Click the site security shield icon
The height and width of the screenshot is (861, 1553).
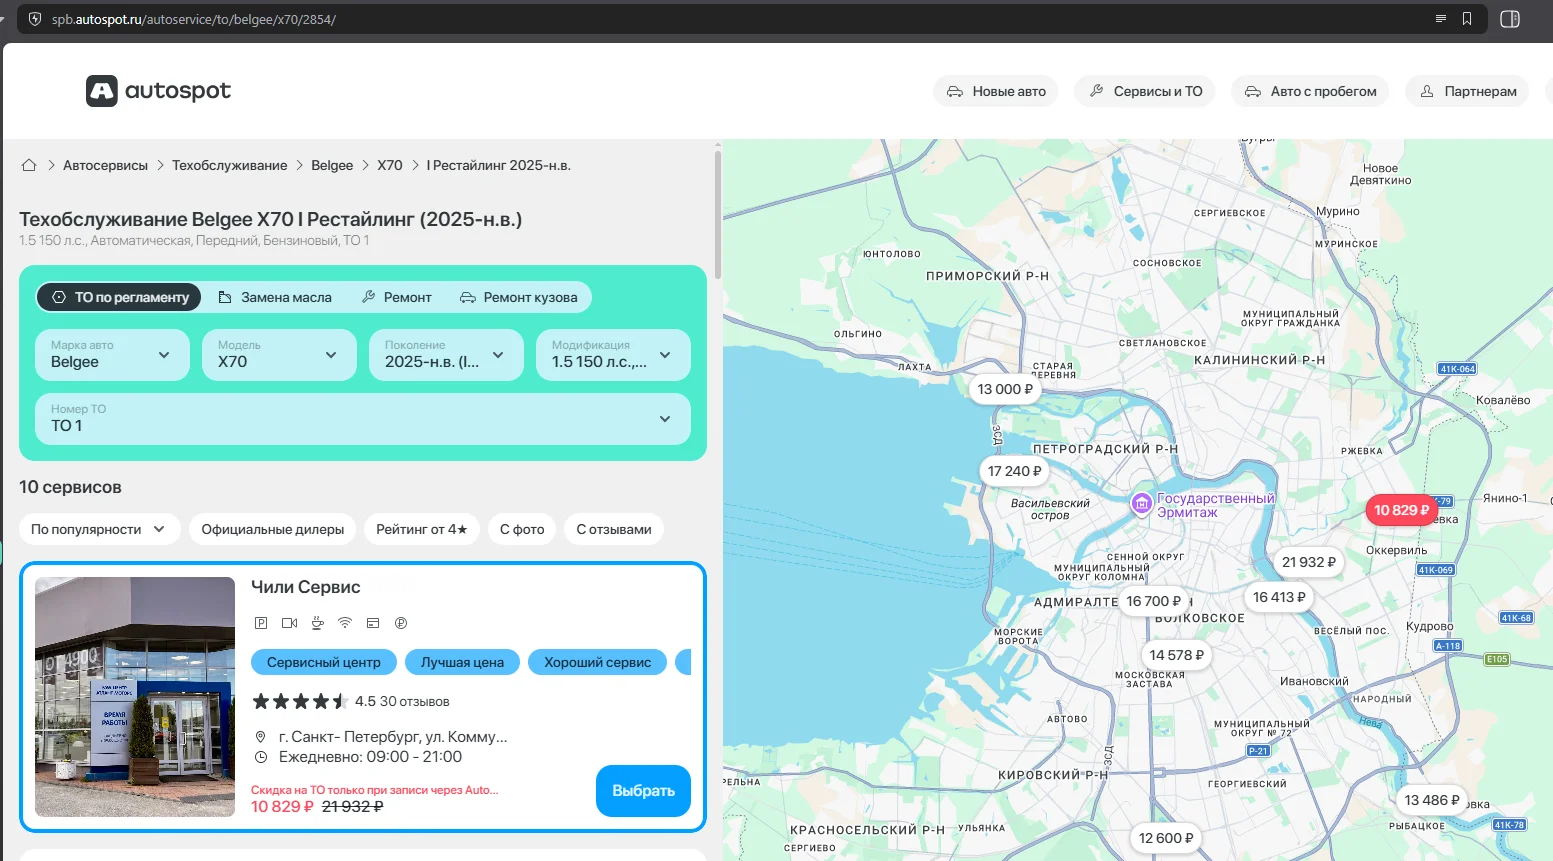tap(35, 19)
